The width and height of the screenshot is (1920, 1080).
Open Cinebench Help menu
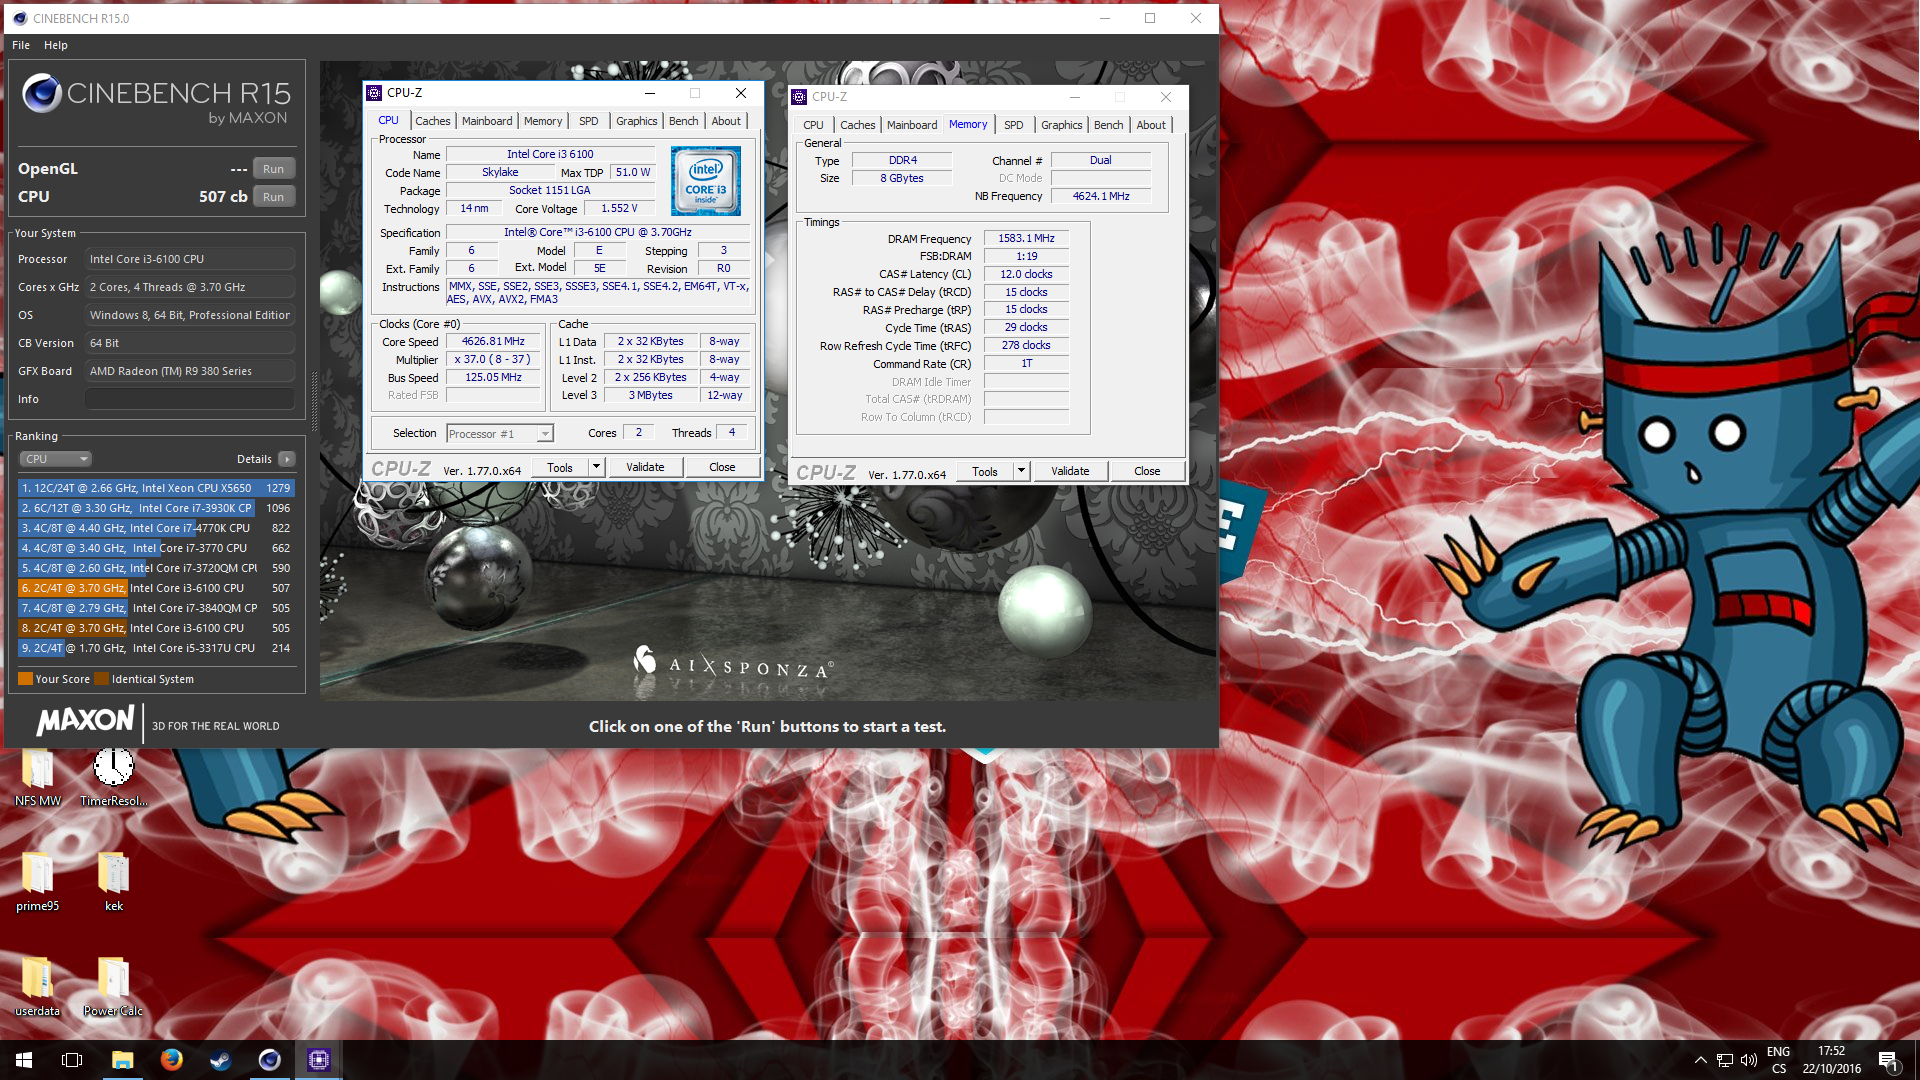pos(56,45)
